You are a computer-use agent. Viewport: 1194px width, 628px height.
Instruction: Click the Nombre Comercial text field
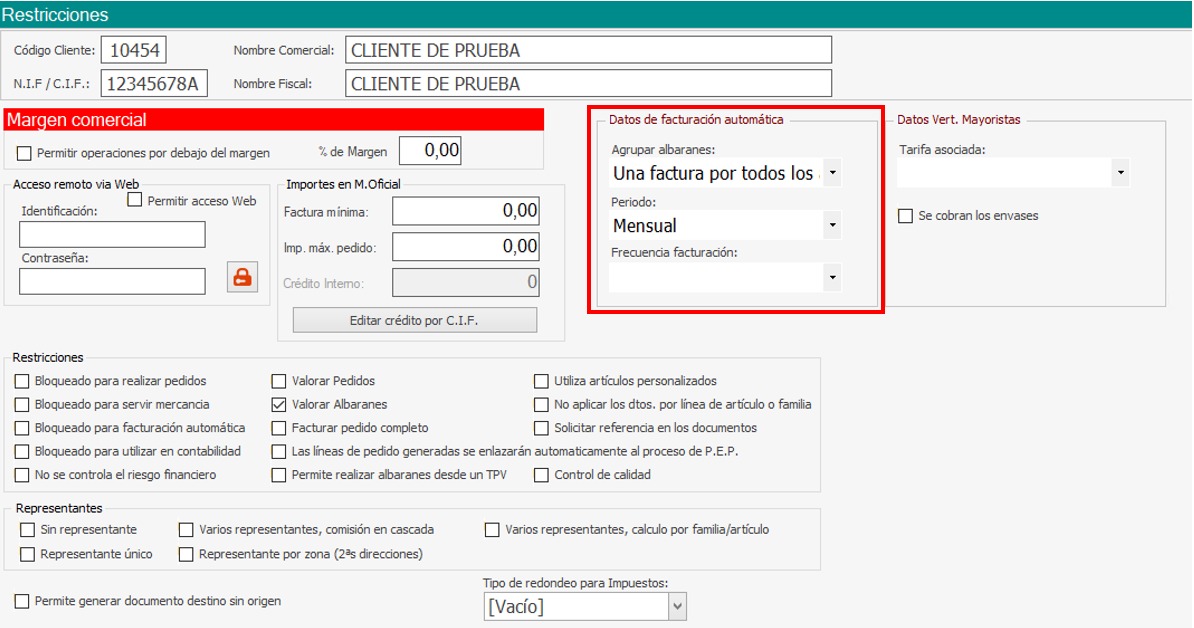pyautogui.click(x=588, y=50)
